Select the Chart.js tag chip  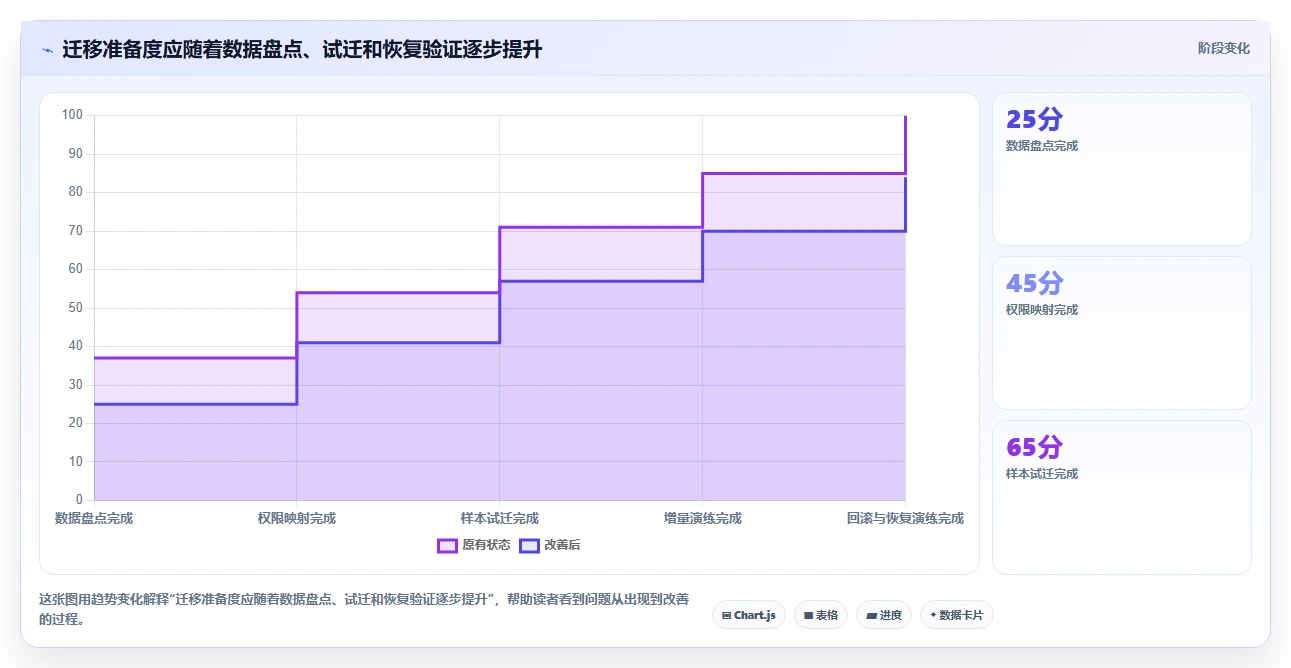click(749, 615)
